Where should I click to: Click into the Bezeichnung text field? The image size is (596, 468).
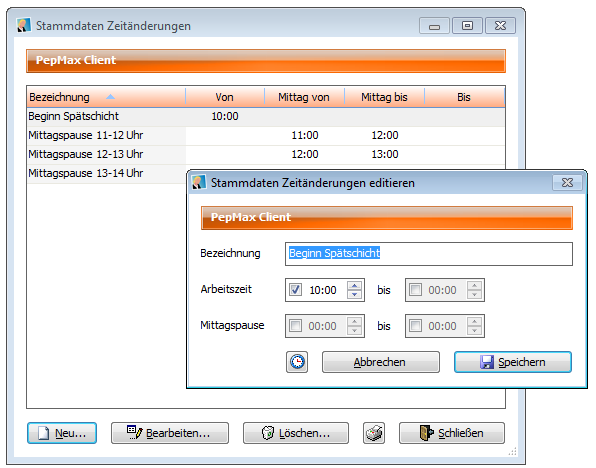click(429, 254)
